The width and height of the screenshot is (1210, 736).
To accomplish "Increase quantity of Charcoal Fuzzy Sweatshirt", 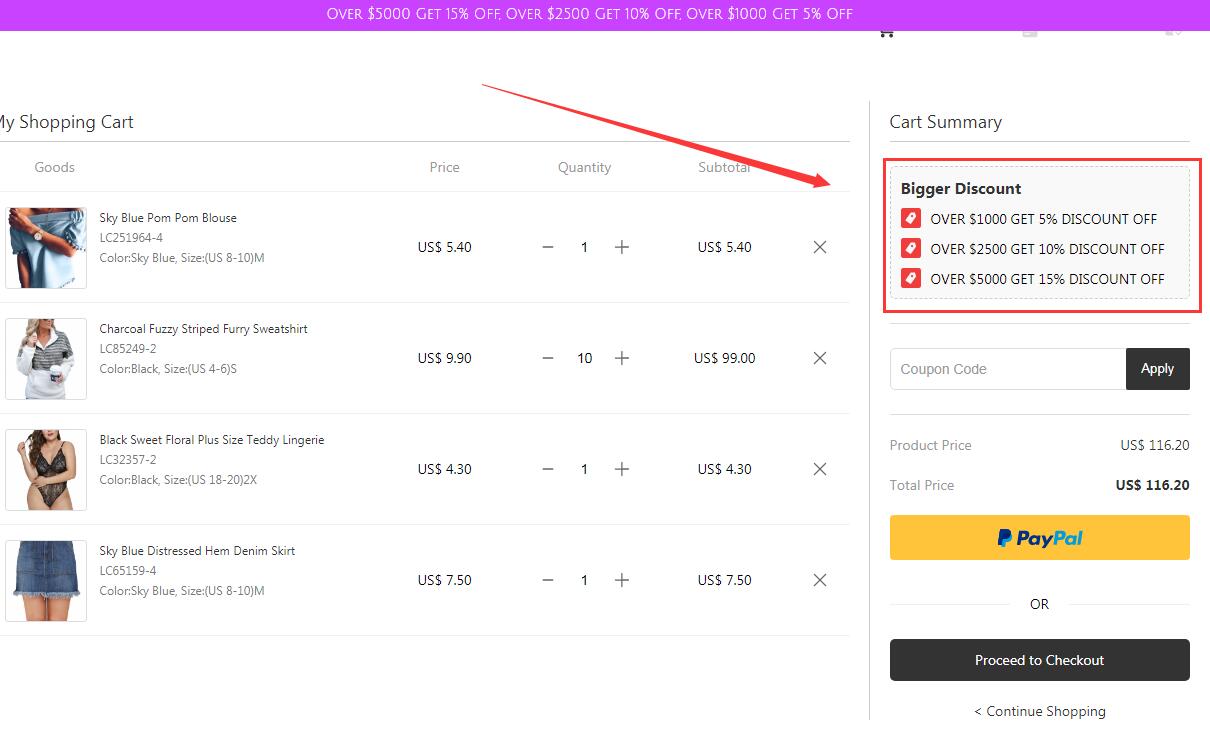I will tap(622, 358).
